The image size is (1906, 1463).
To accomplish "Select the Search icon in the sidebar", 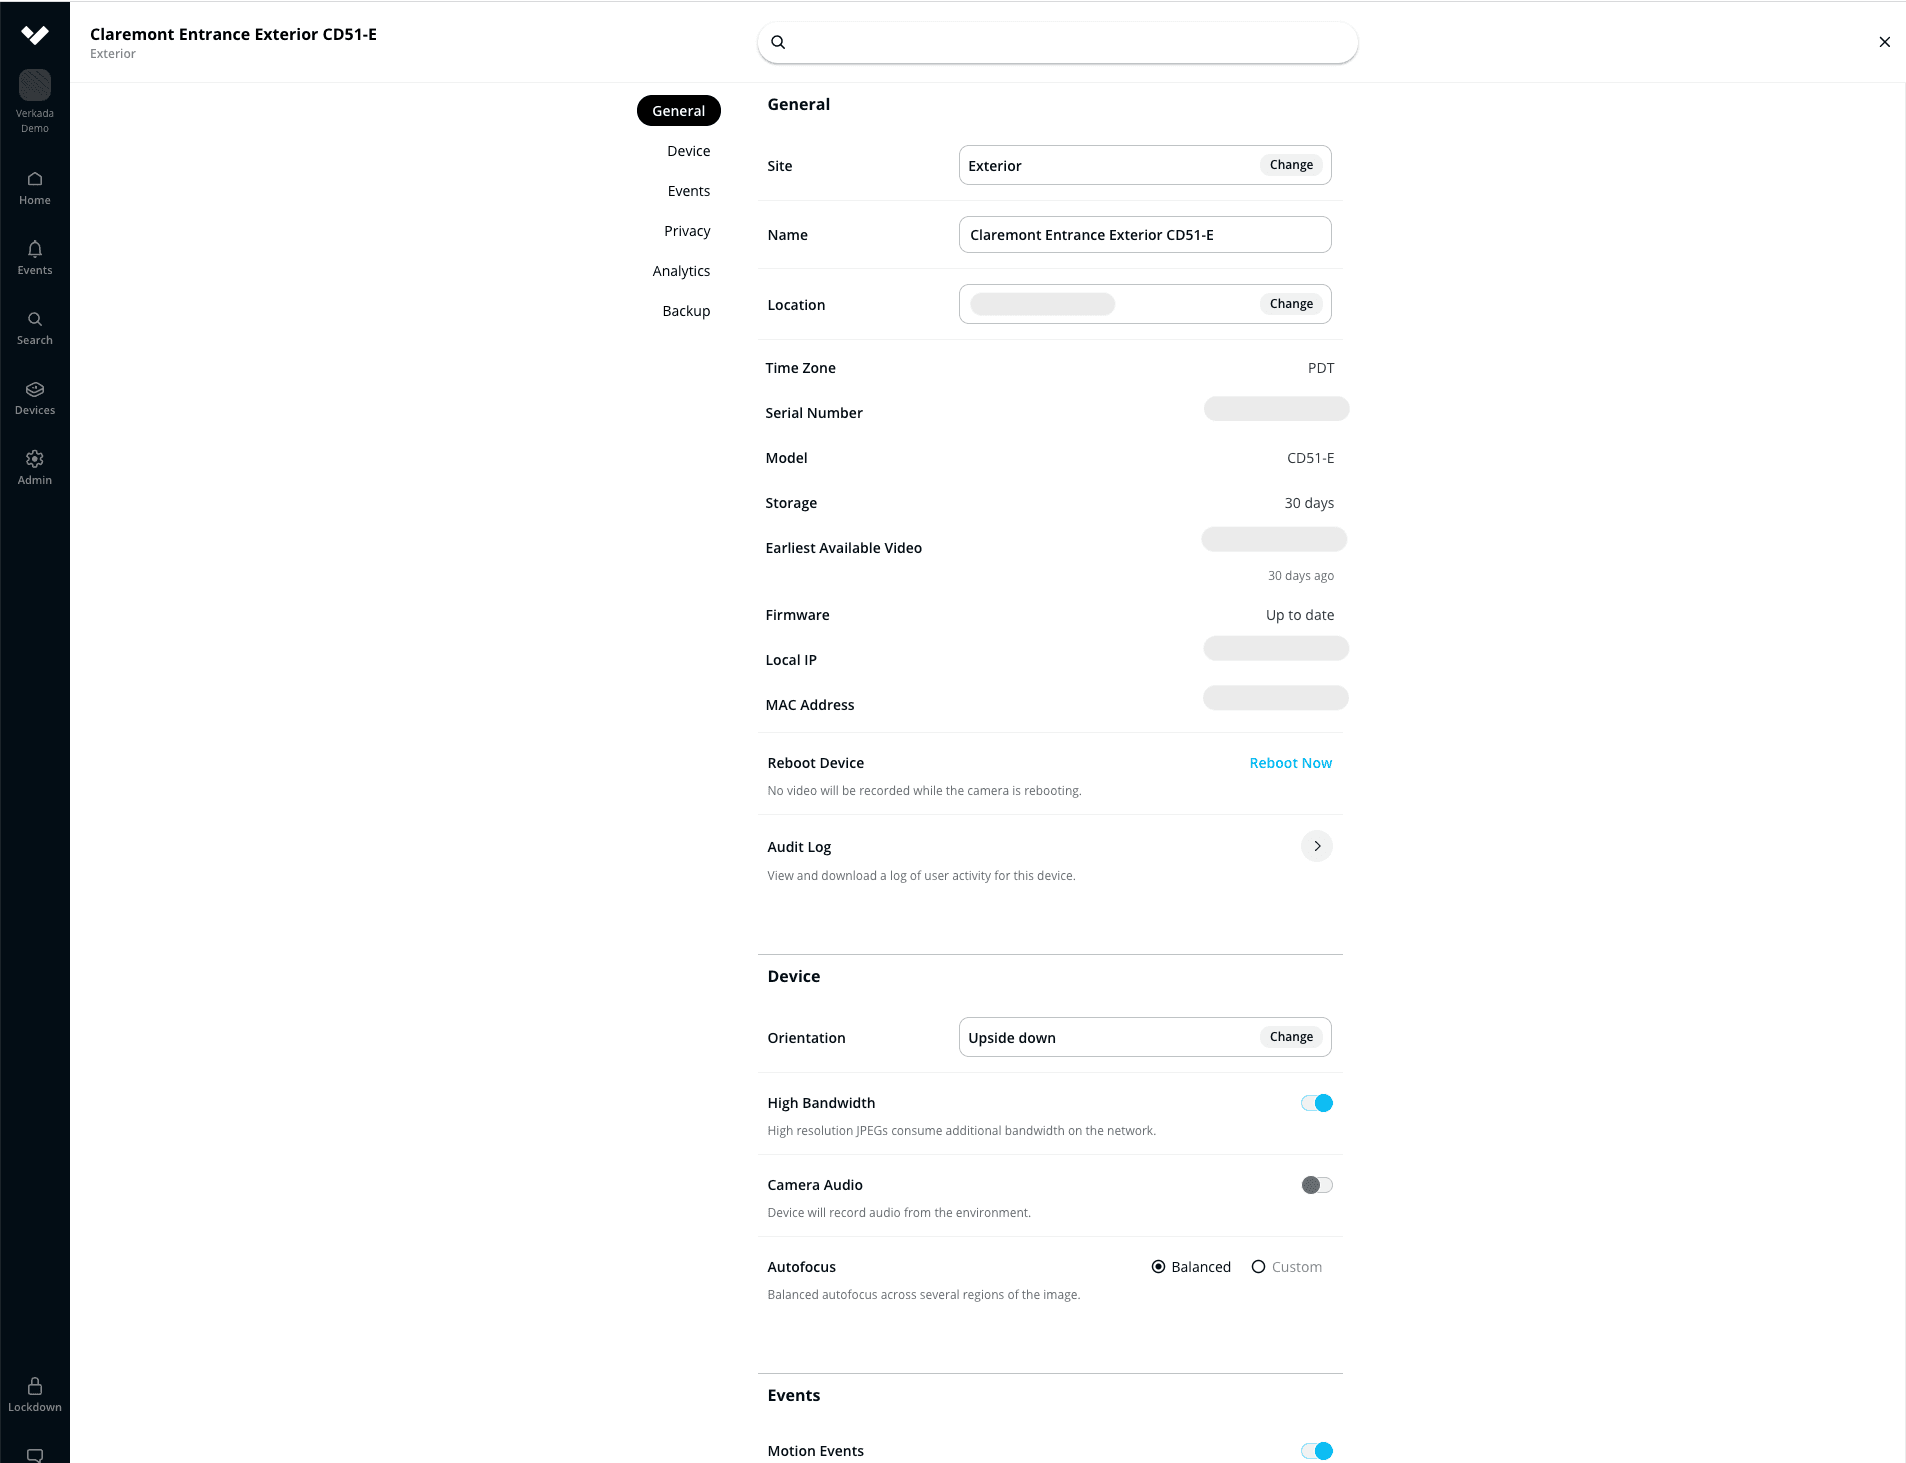I will [34, 326].
